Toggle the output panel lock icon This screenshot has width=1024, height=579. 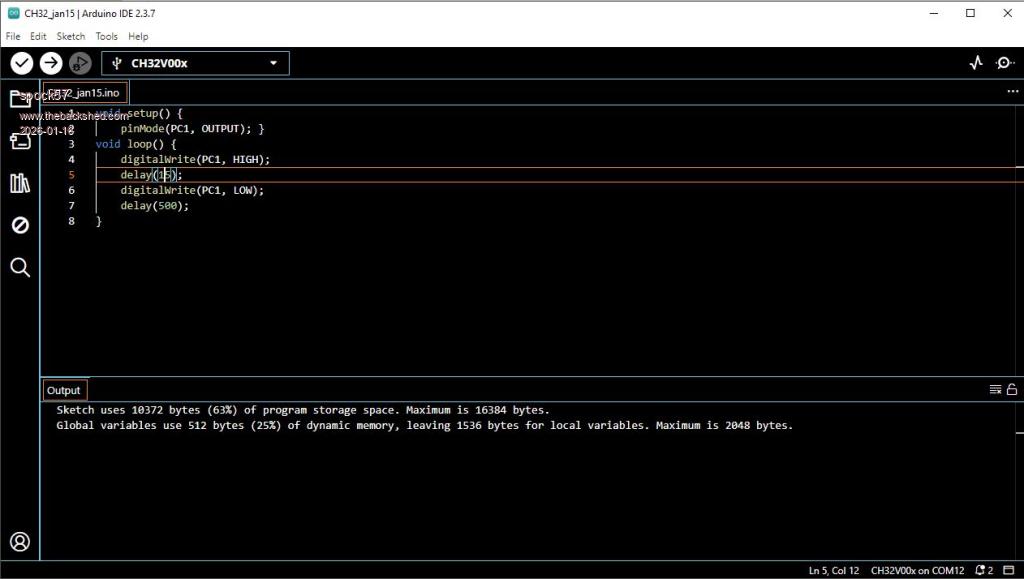(1011, 389)
